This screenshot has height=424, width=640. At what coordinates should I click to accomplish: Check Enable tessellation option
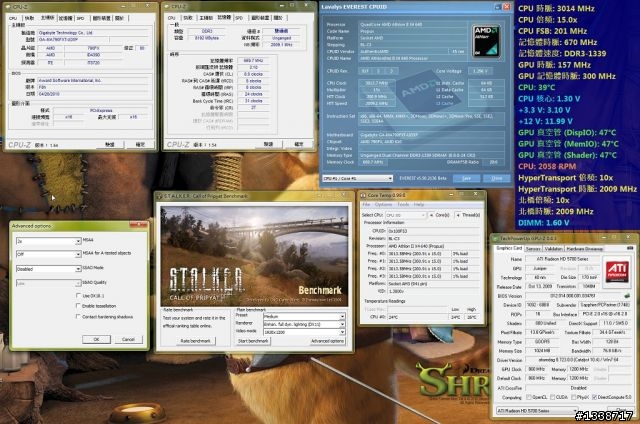(78, 306)
